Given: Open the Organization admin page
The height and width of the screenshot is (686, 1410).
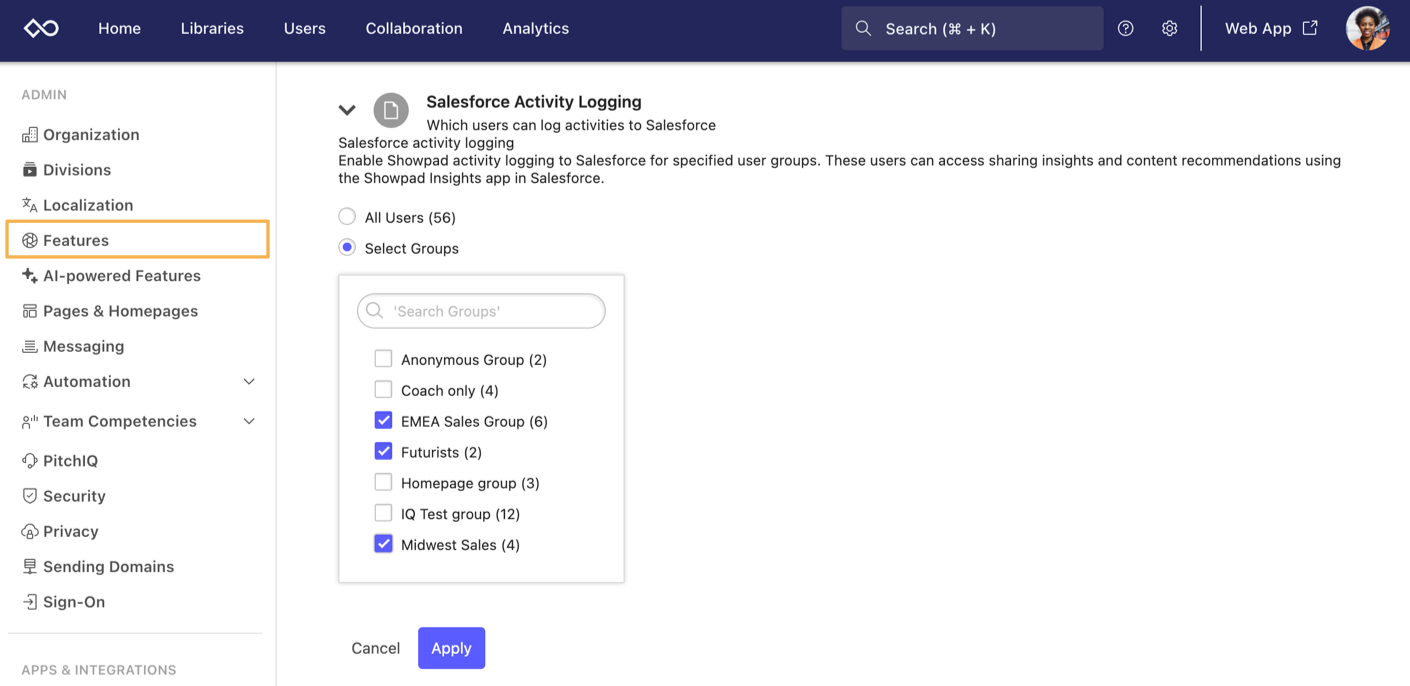Looking at the screenshot, I should point(91,134).
